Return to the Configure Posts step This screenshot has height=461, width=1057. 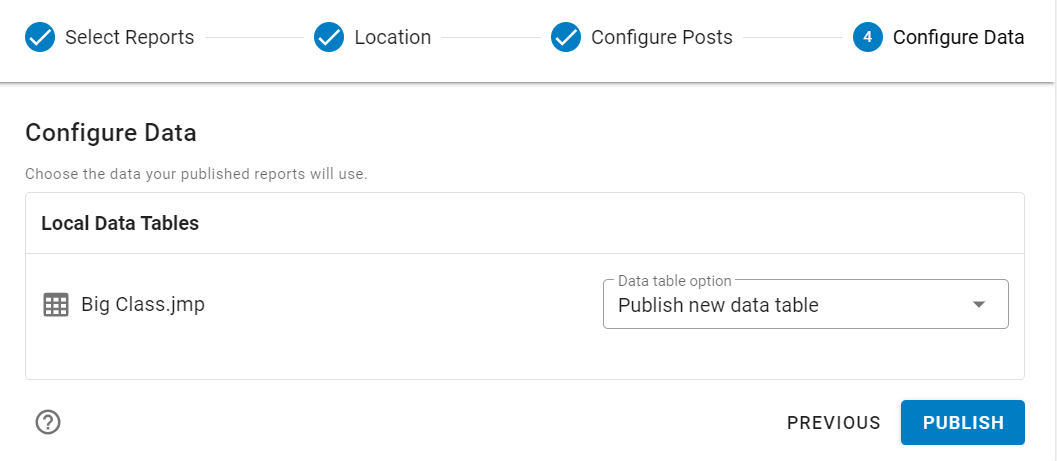[x=661, y=38]
